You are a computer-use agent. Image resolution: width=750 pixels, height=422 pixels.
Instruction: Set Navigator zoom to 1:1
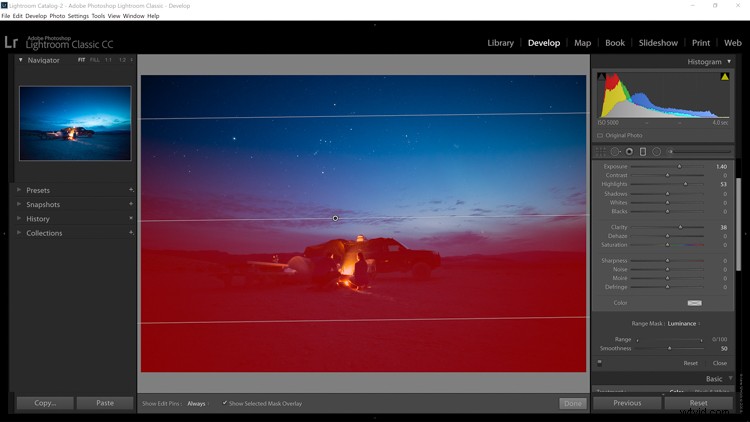109,60
